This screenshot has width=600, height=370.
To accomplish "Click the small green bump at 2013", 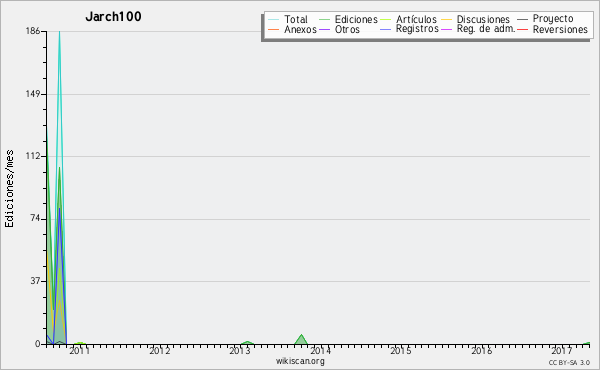I will point(248,343).
